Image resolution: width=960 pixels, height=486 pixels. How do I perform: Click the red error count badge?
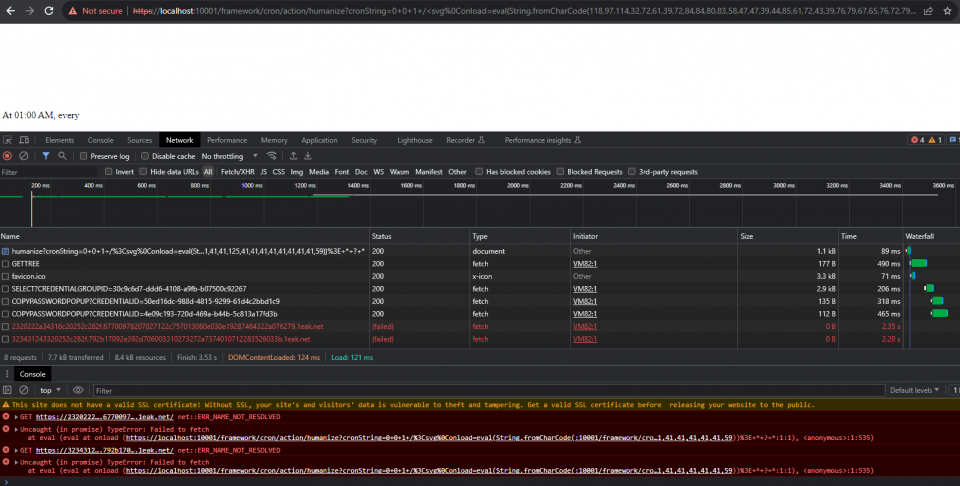[917, 140]
